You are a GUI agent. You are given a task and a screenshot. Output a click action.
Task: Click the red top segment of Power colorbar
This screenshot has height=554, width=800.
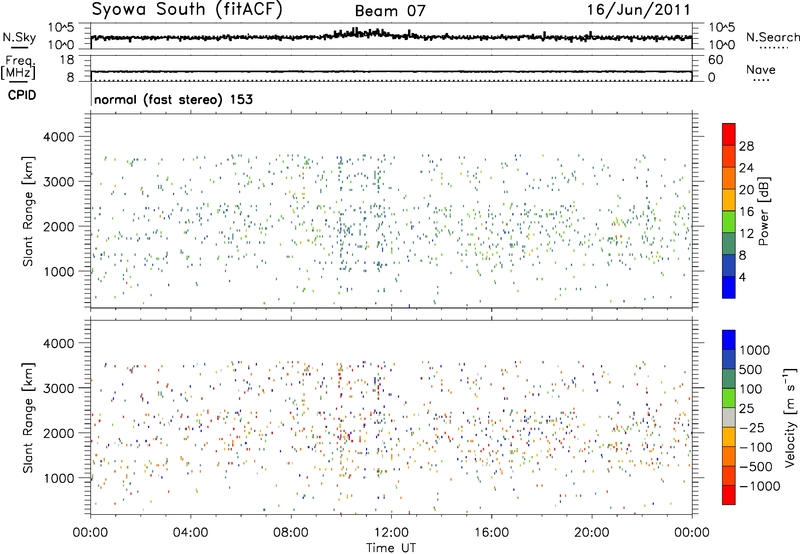(x=729, y=134)
